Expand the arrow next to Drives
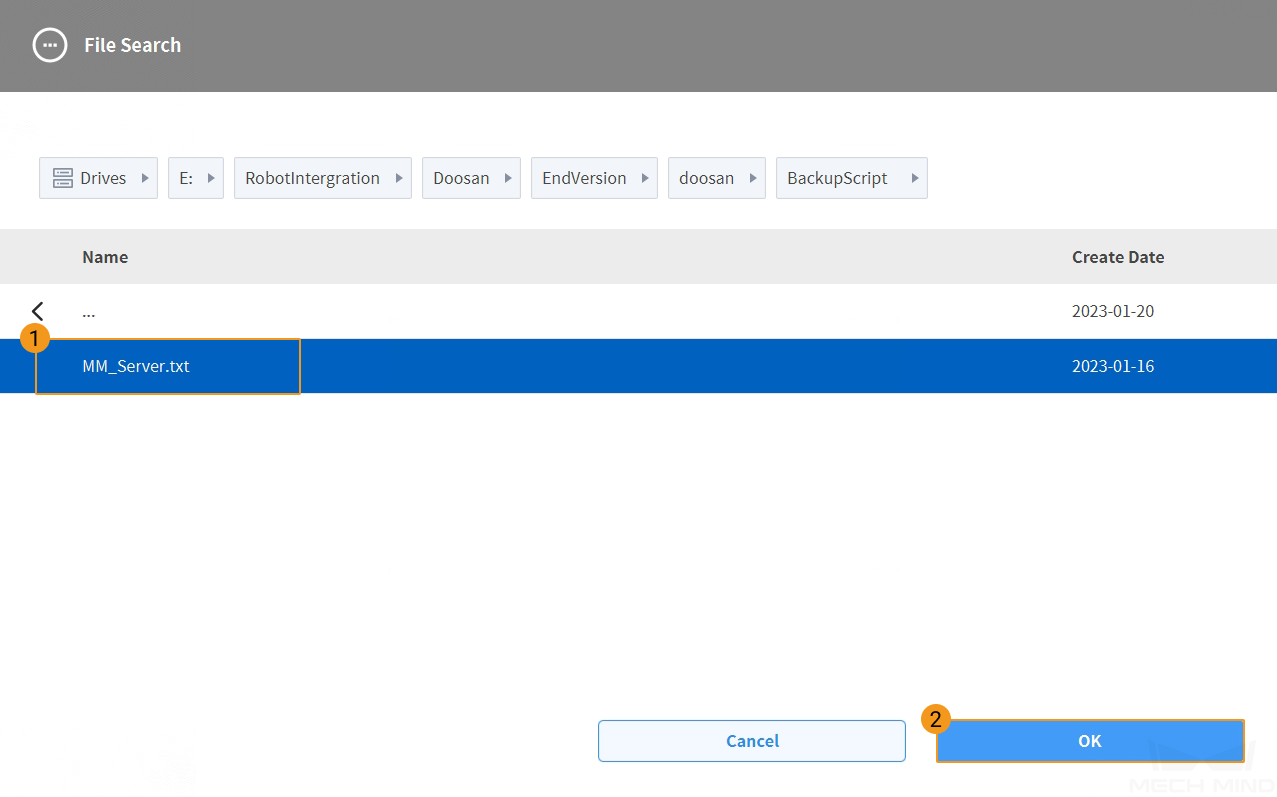This screenshot has height=797, width=1277. (x=145, y=178)
